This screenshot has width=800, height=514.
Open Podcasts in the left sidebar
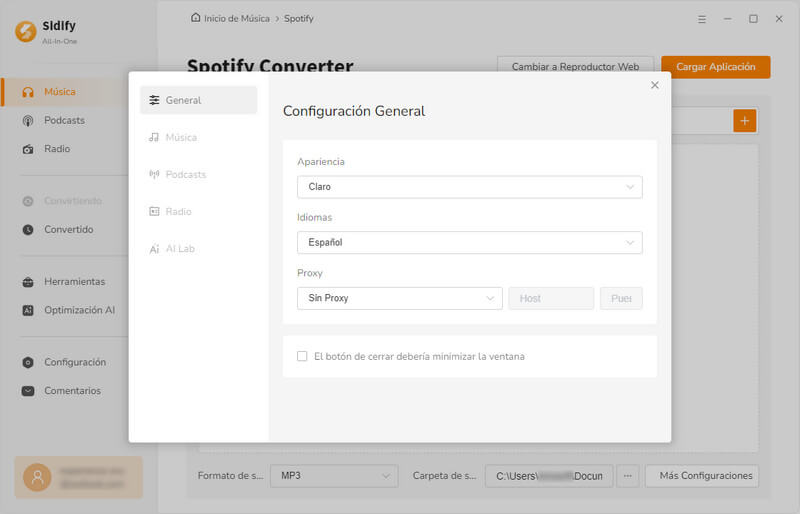click(x=64, y=120)
